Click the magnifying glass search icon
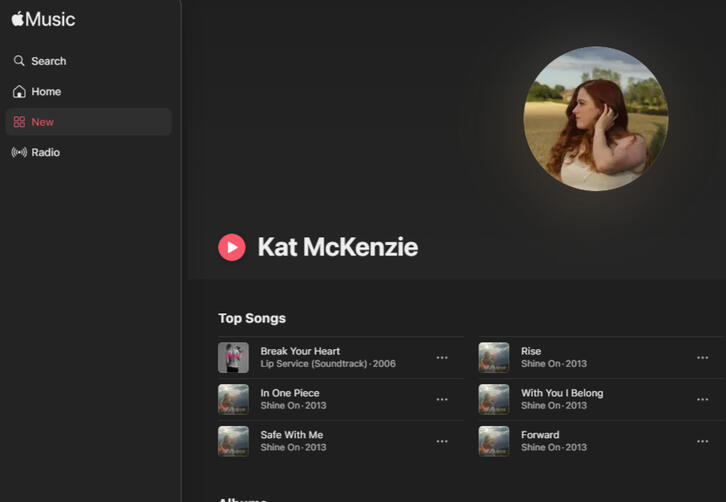Screen dimensions: 726x502 (x=19, y=61)
